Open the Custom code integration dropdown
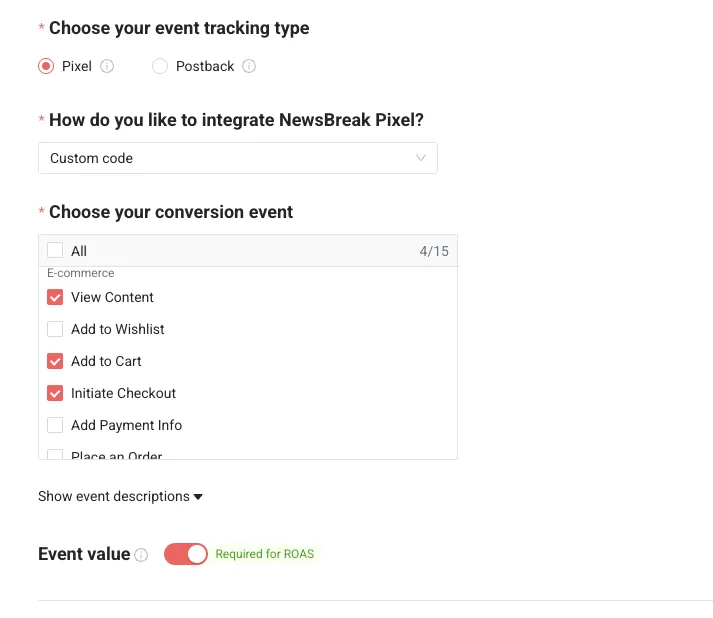This screenshot has width=713, height=618. click(237, 158)
